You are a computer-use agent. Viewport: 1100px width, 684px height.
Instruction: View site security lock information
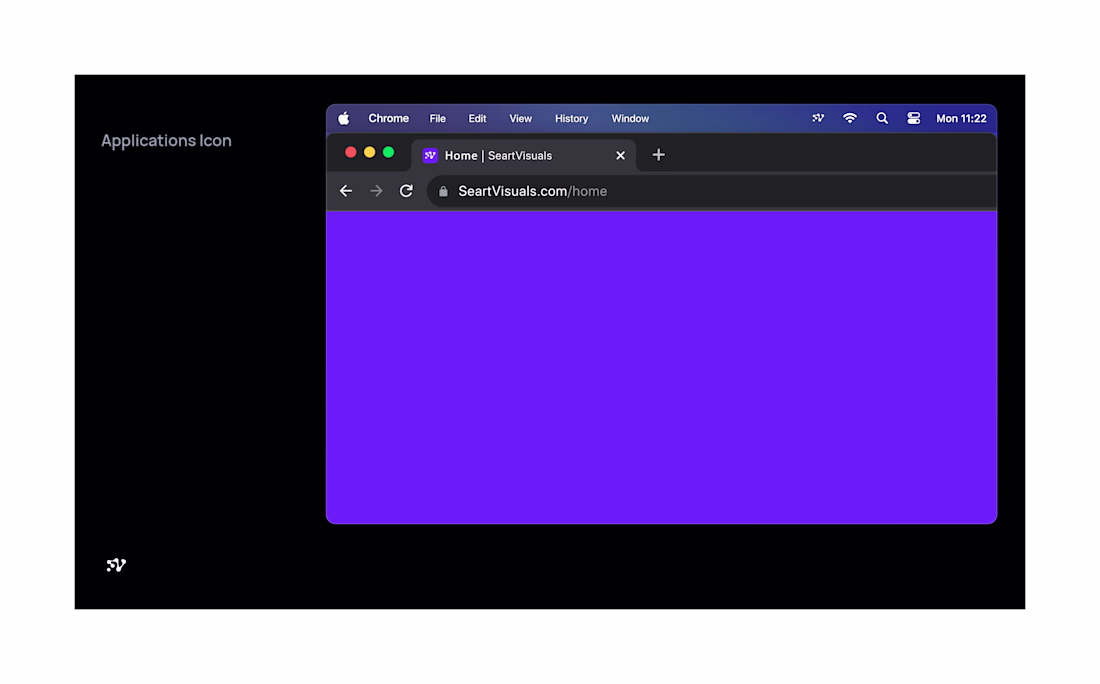point(443,191)
